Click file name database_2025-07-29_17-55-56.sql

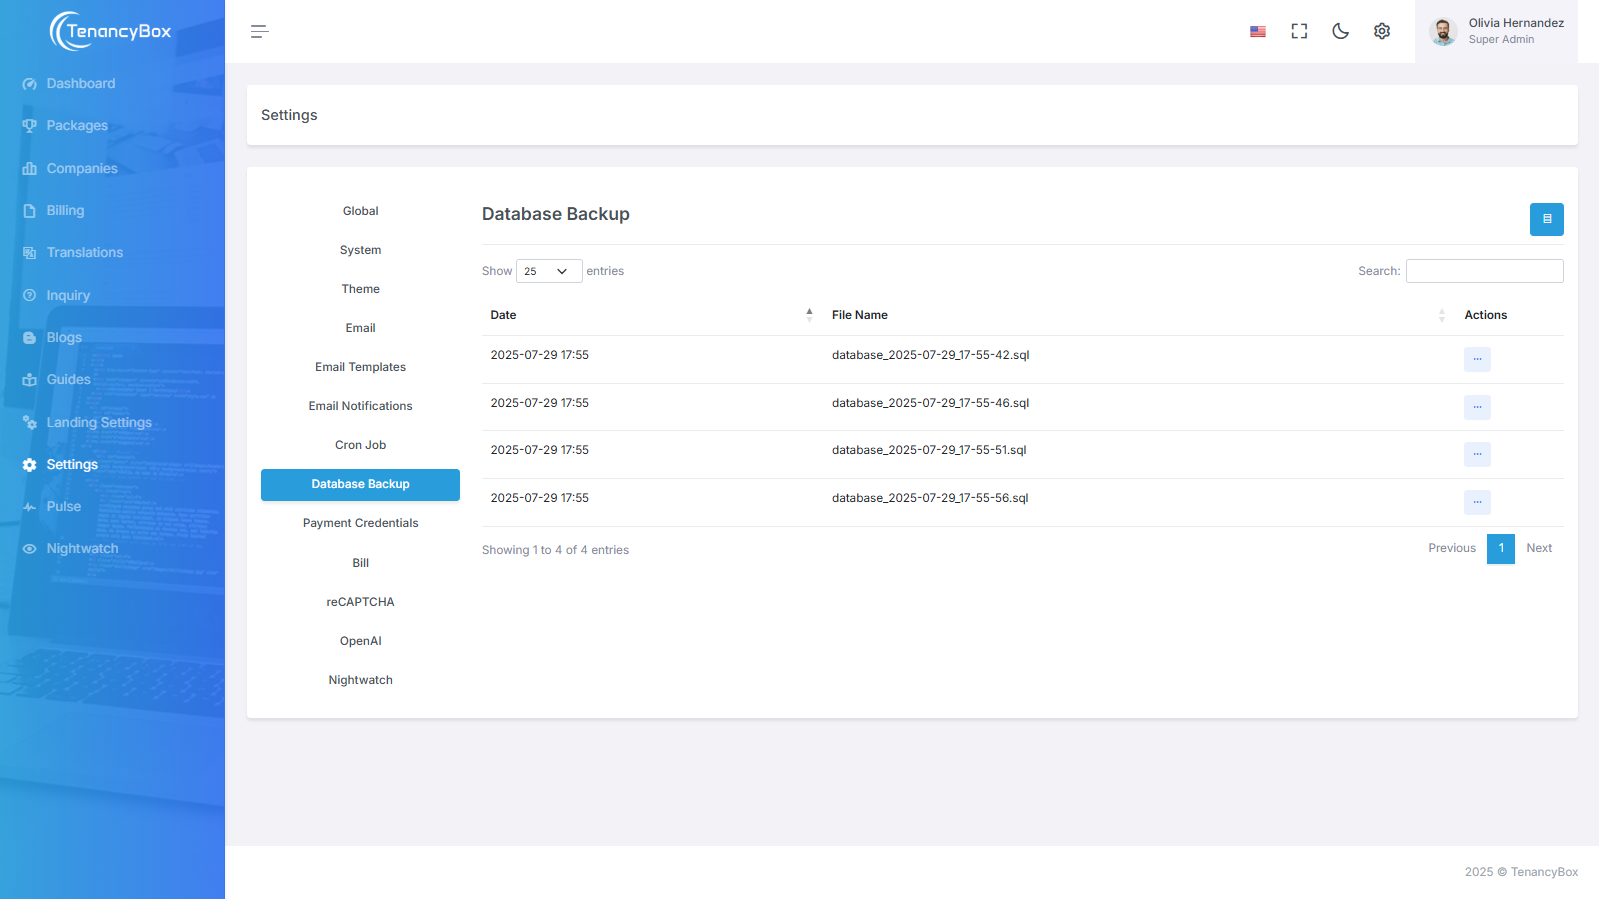930,498
